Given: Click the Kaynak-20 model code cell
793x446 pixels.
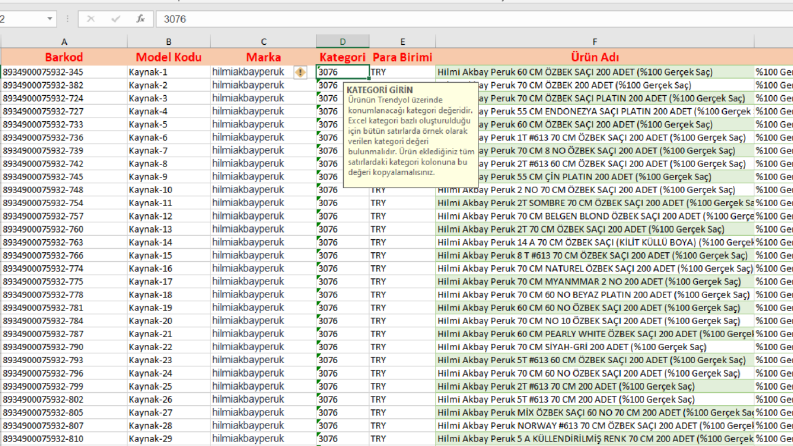Looking at the screenshot, I should [x=168, y=321].
